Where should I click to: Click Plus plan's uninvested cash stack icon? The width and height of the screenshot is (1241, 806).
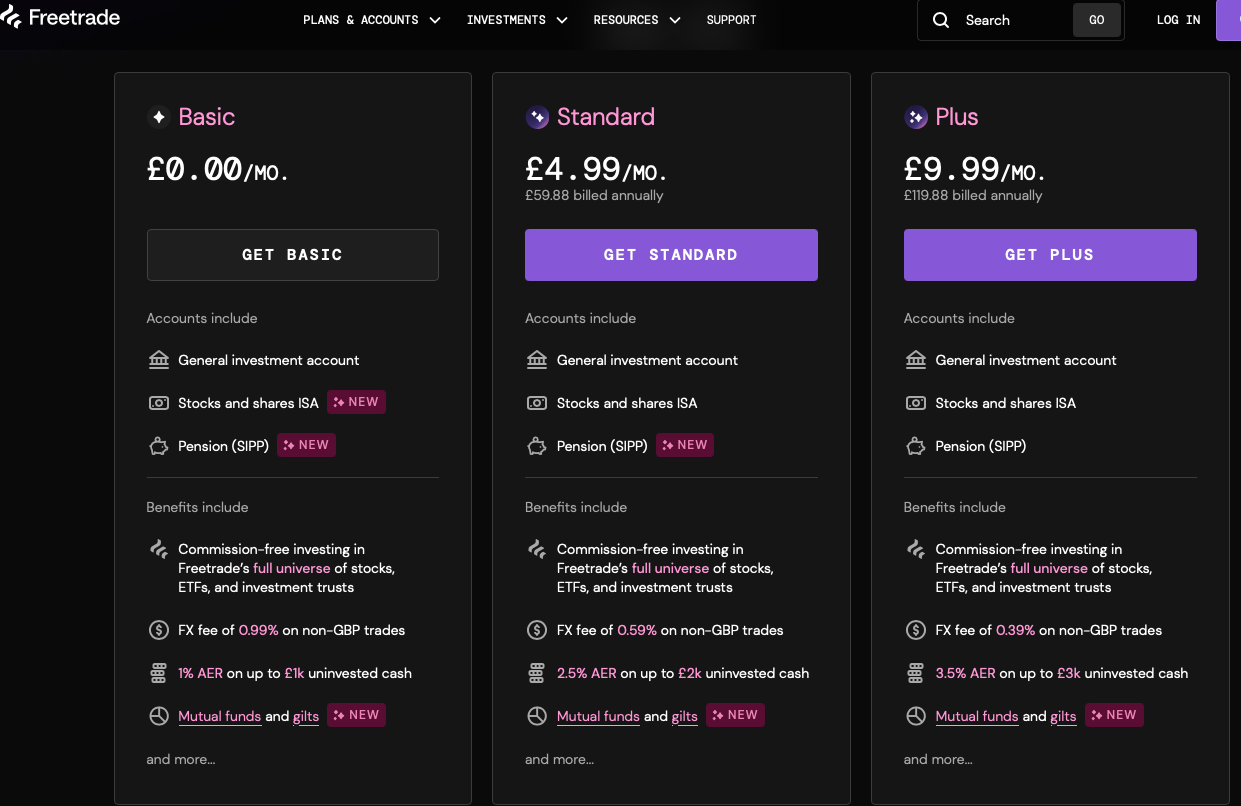coord(916,673)
